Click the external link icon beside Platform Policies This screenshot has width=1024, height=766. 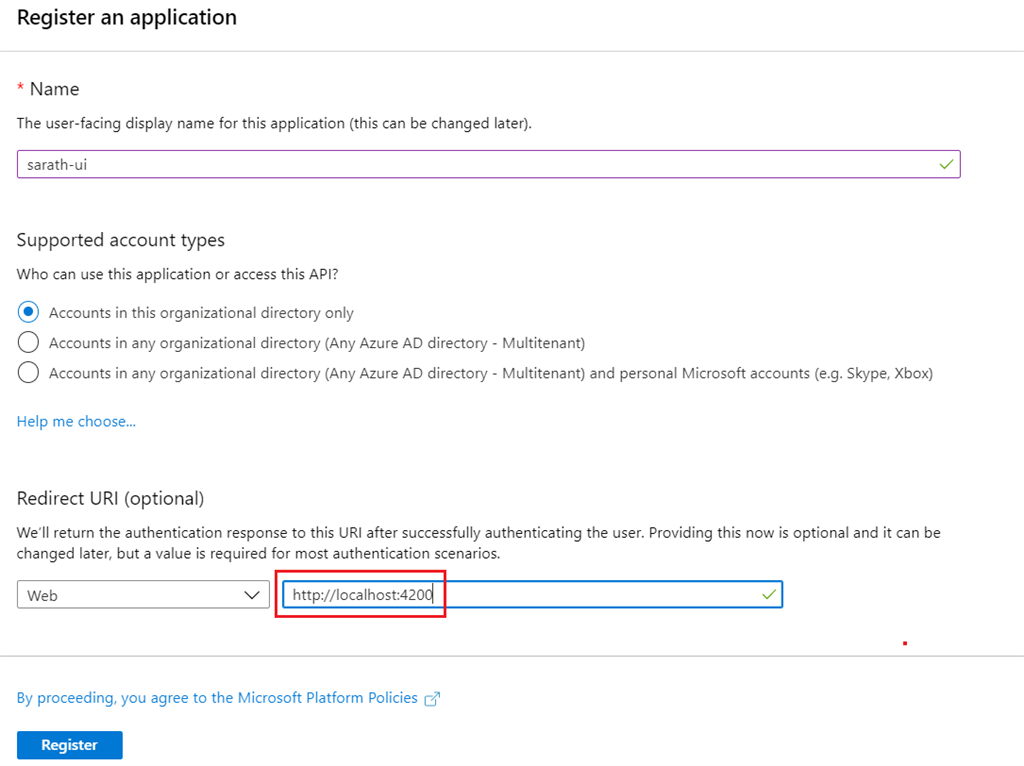(x=431, y=699)
